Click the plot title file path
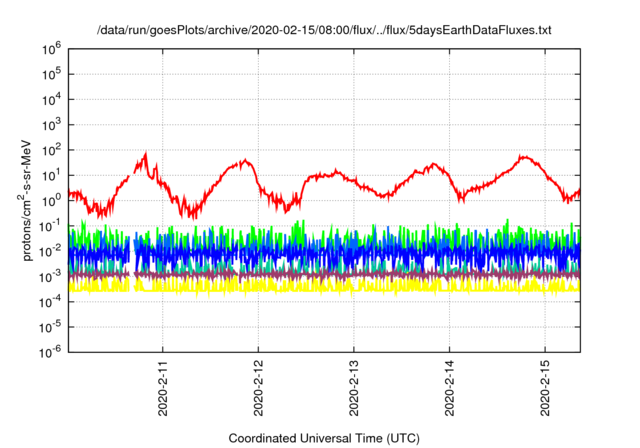The width and height of the screenshot is (640, 448). coord(324,30)
